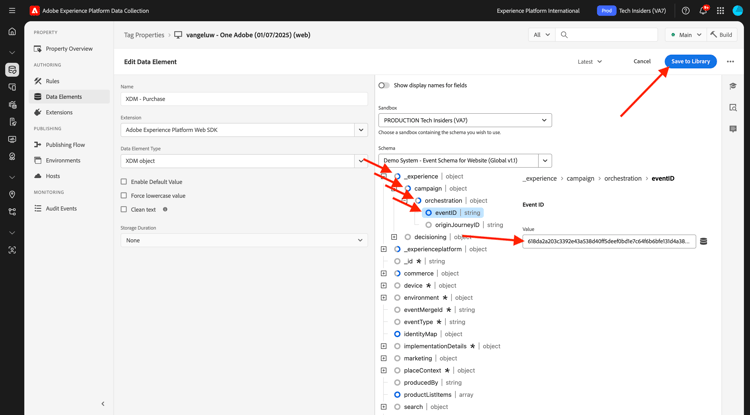Click Save to Library button
Viewport: 750px width, 415px height.
(690, 61)
